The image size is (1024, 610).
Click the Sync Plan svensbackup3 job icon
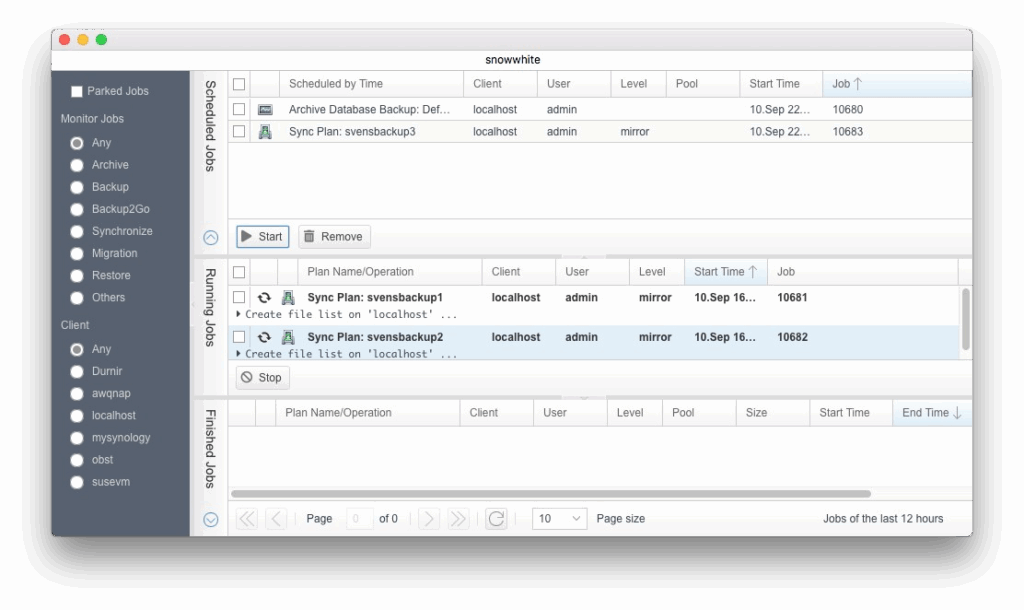point(265,131)
